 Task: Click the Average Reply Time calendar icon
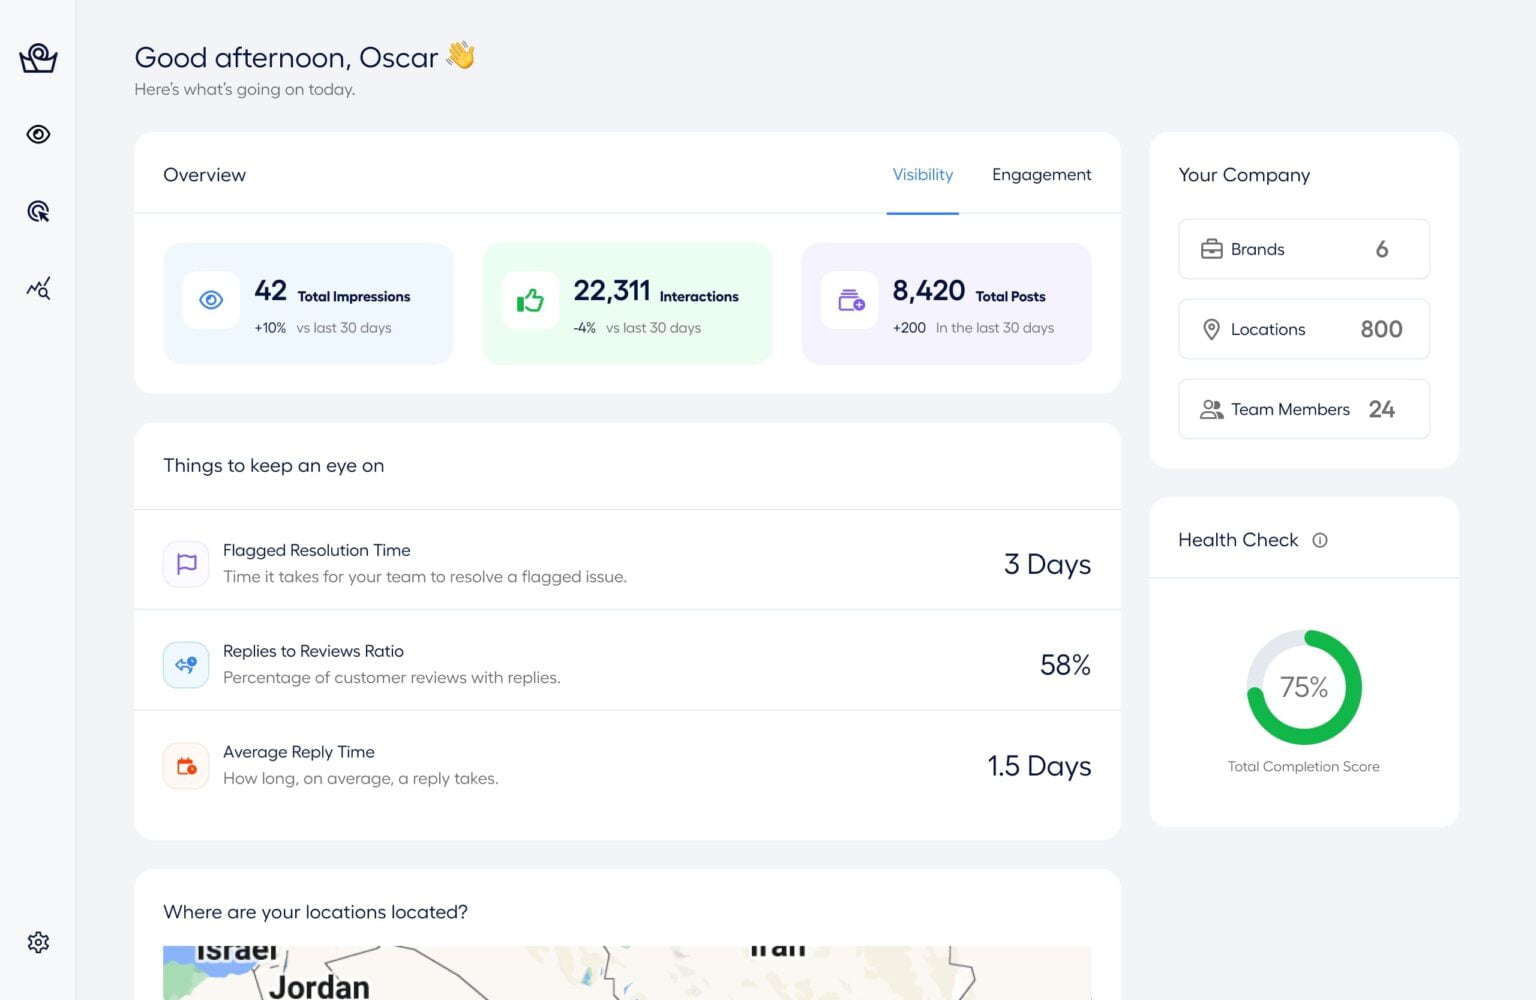[x=186, y=766]
